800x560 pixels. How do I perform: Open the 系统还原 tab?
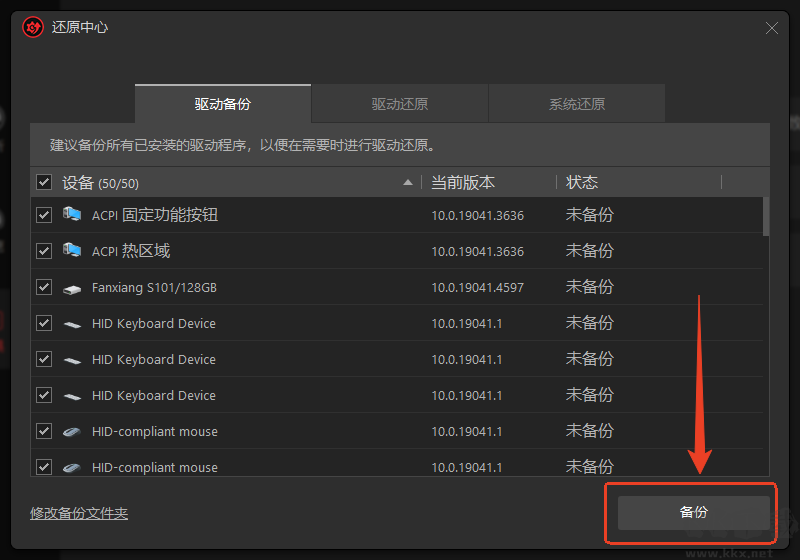click(x=577, y=104)
